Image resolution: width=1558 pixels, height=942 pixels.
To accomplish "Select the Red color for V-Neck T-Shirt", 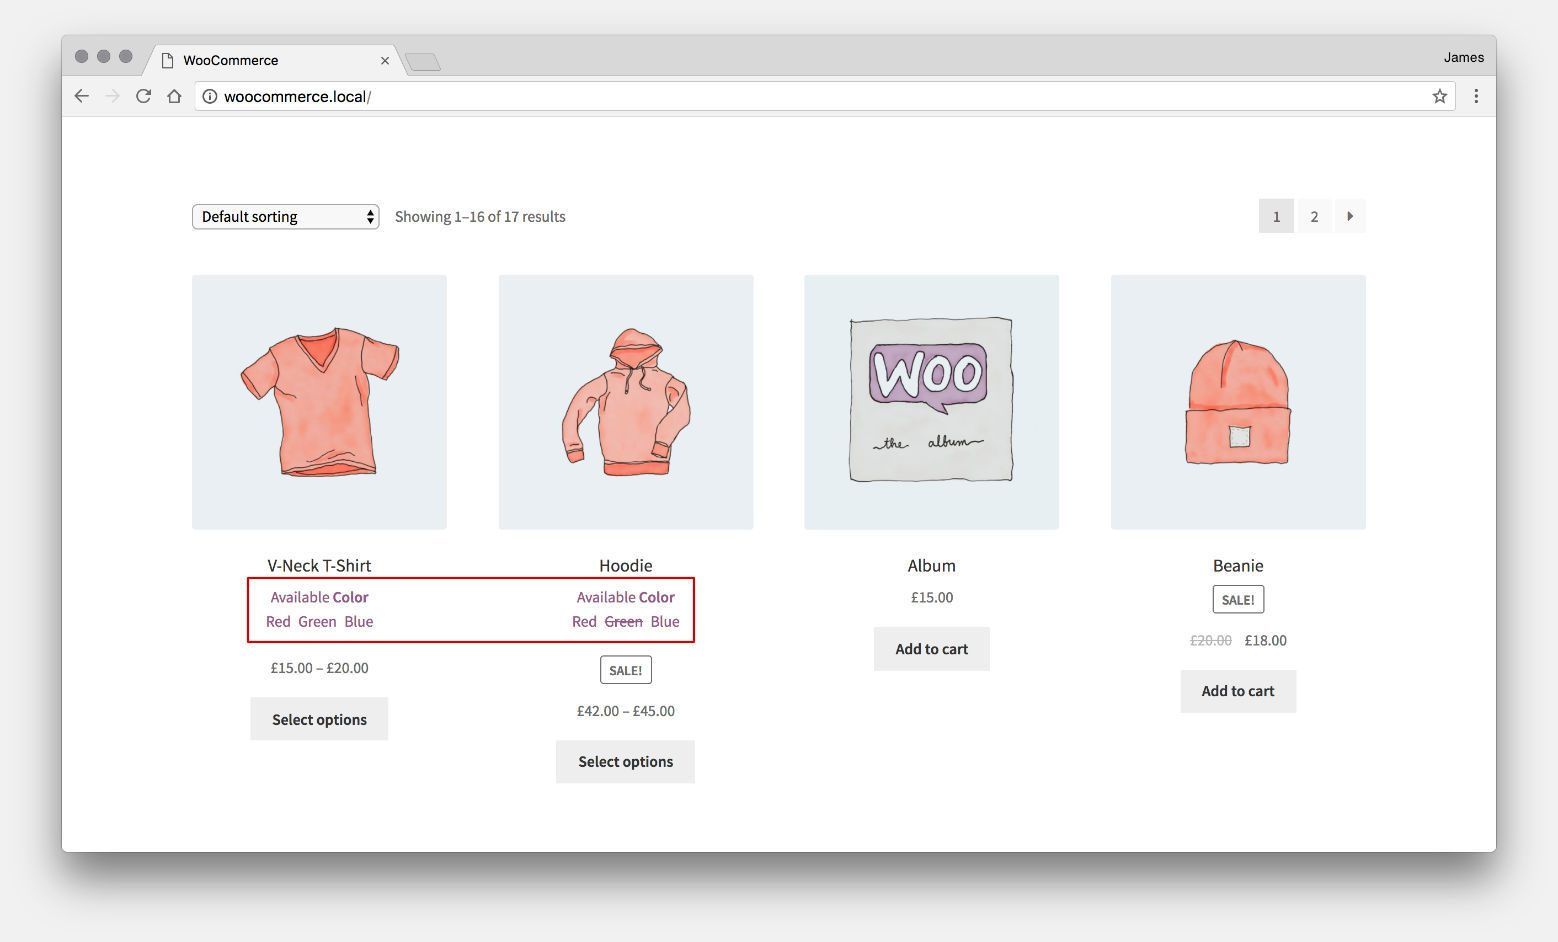I will pos(278,621).
